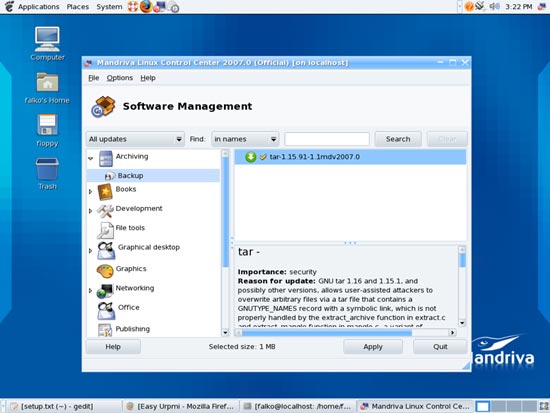Click the Software Management box icon
The image size is (550, 413).
(x=103, y=106)
